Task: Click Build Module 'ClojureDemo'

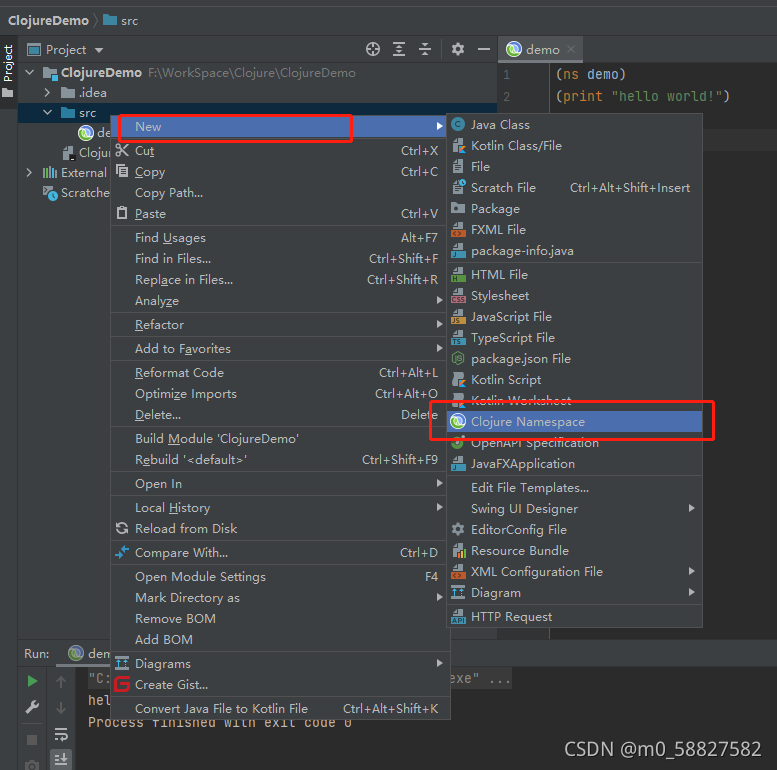Action: click(x=280, y=439)
